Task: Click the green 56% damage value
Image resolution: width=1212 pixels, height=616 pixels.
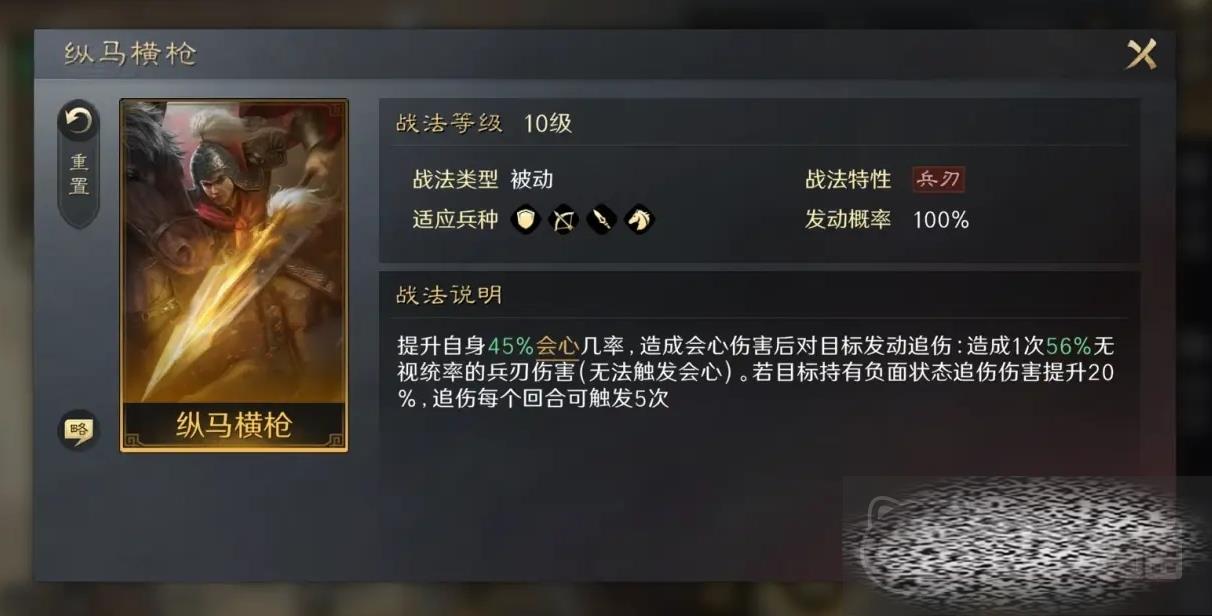Action: [x=1069, y=347]
